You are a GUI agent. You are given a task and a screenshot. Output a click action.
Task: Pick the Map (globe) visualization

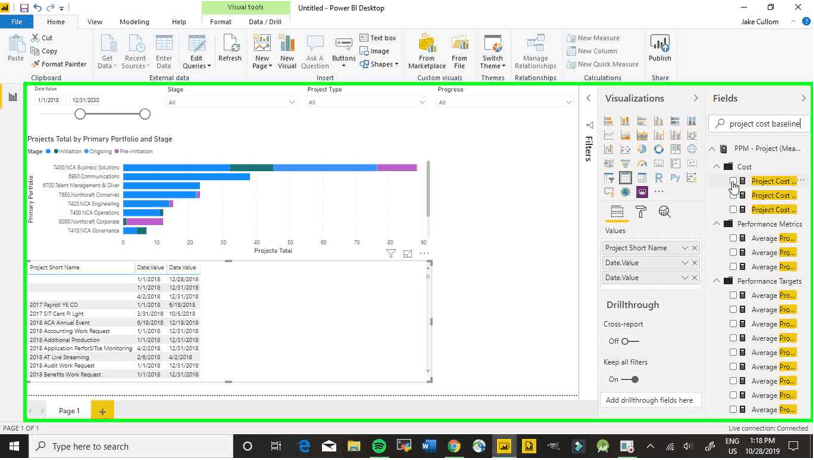pos(691,149)
